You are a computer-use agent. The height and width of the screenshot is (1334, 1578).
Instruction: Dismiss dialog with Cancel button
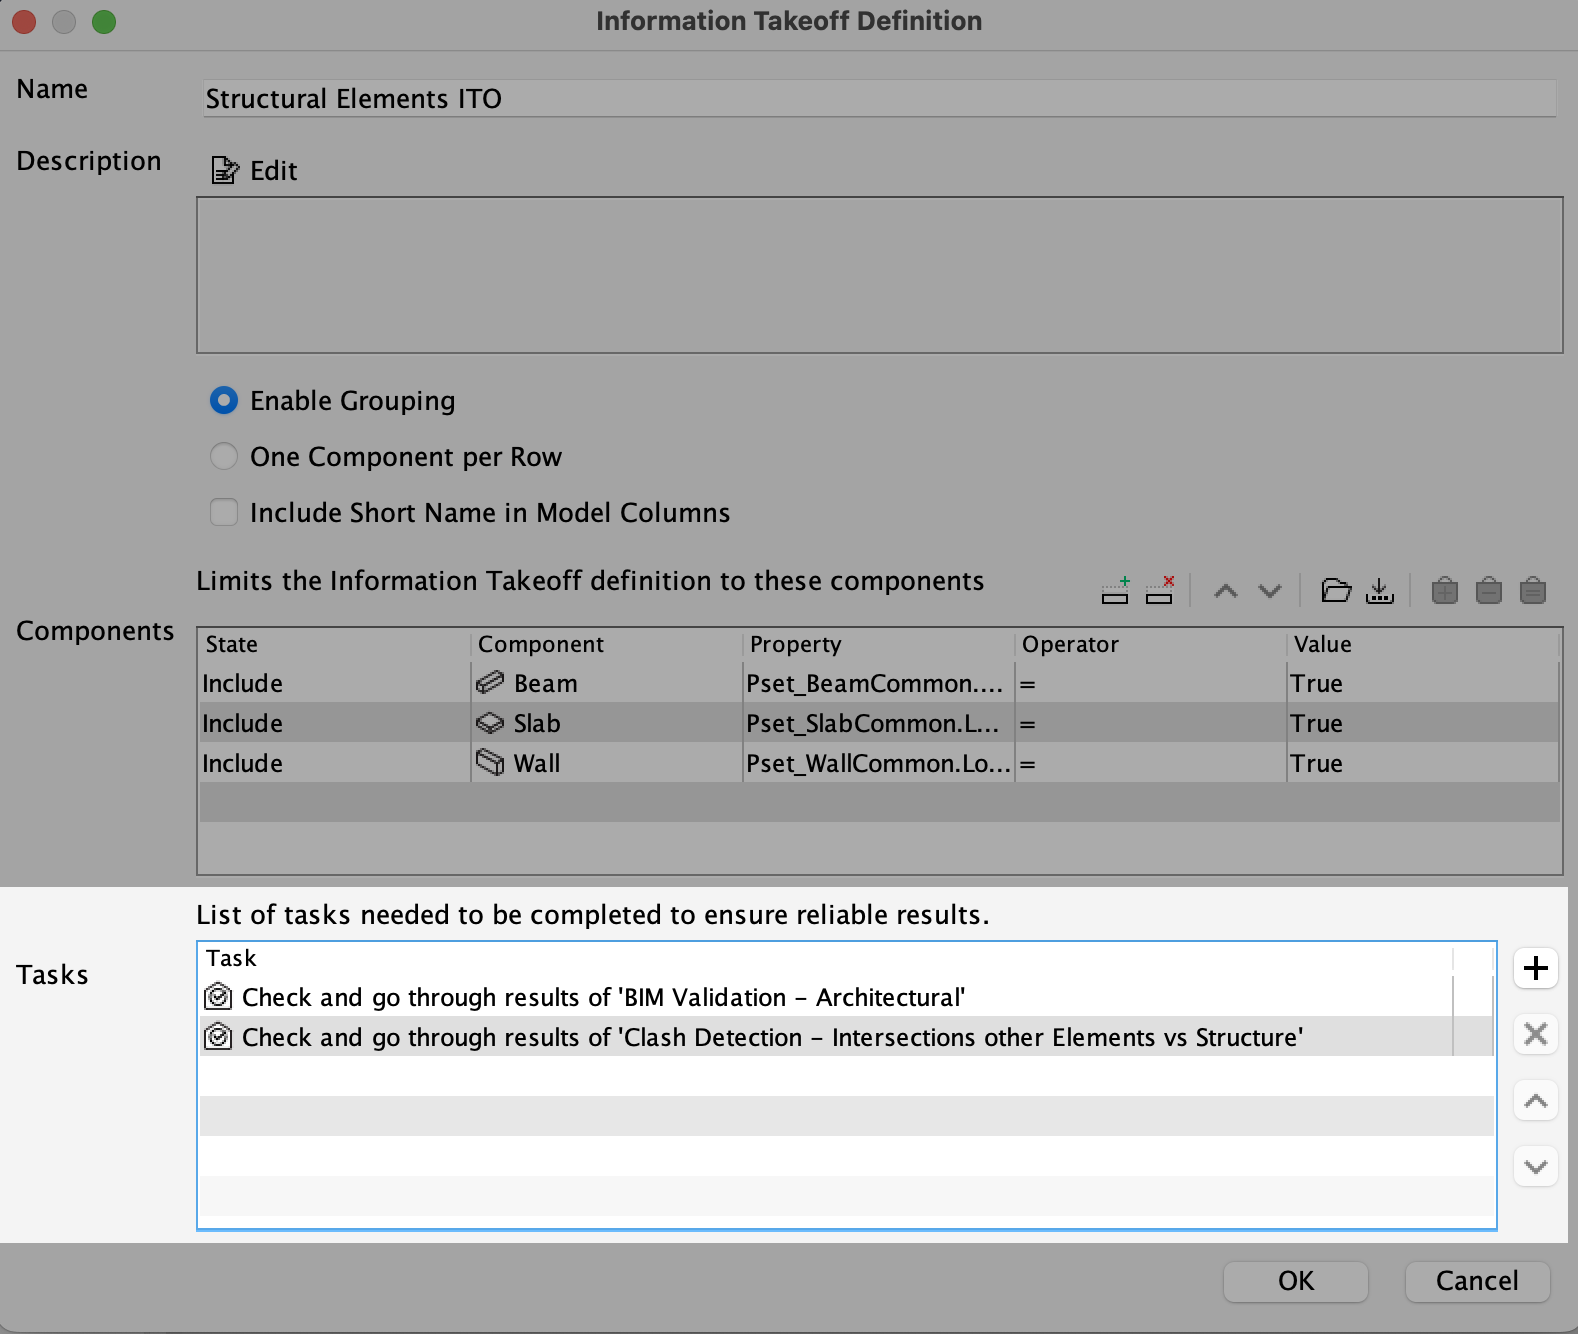(1477, 1281)
